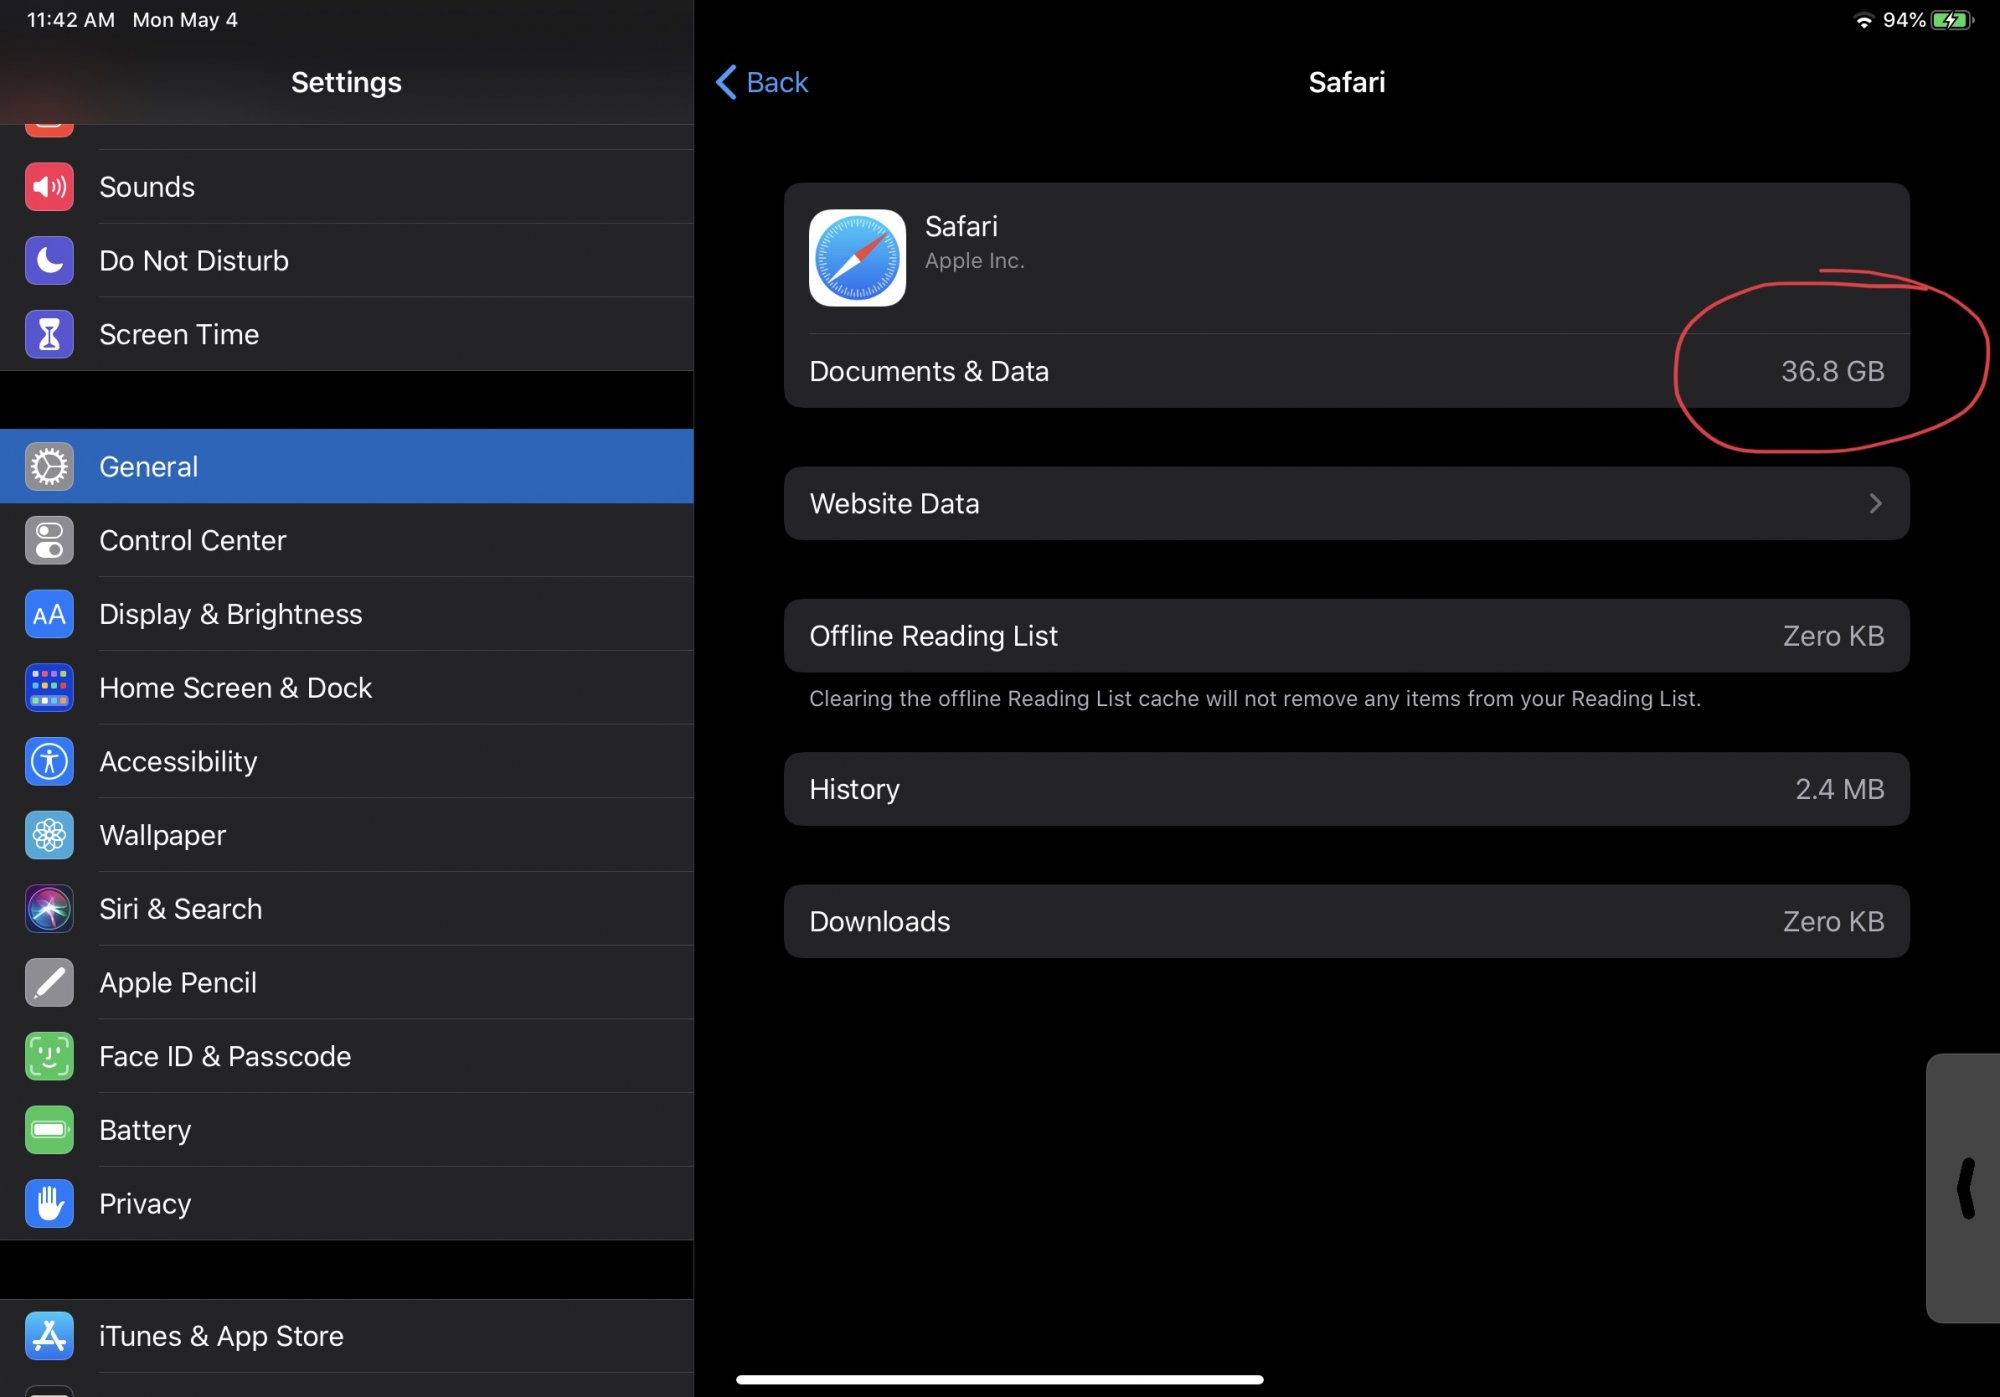Tap the Safari compass app icon
This screenshot has height=1397, width=2000.
(x=857, y=258)
